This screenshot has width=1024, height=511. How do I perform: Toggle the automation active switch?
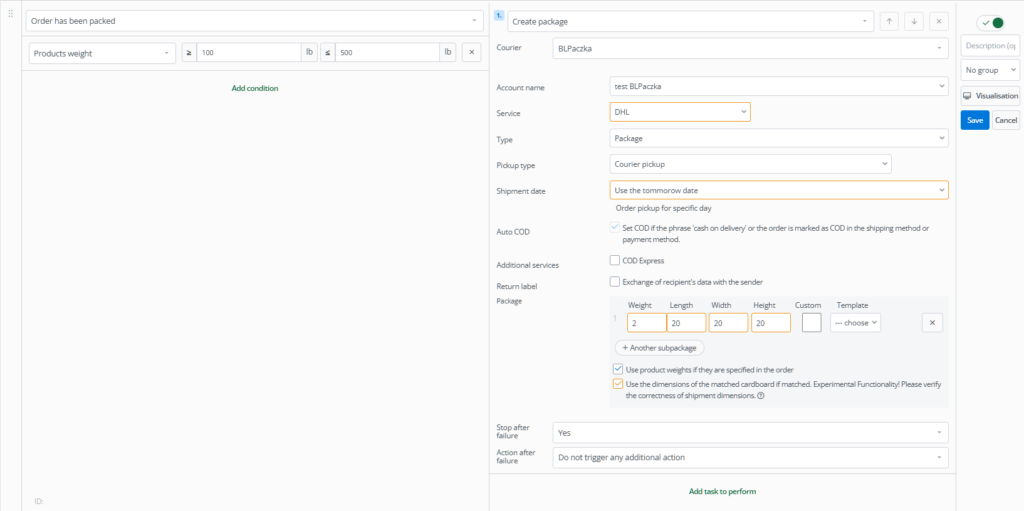(x=990, y=23)
